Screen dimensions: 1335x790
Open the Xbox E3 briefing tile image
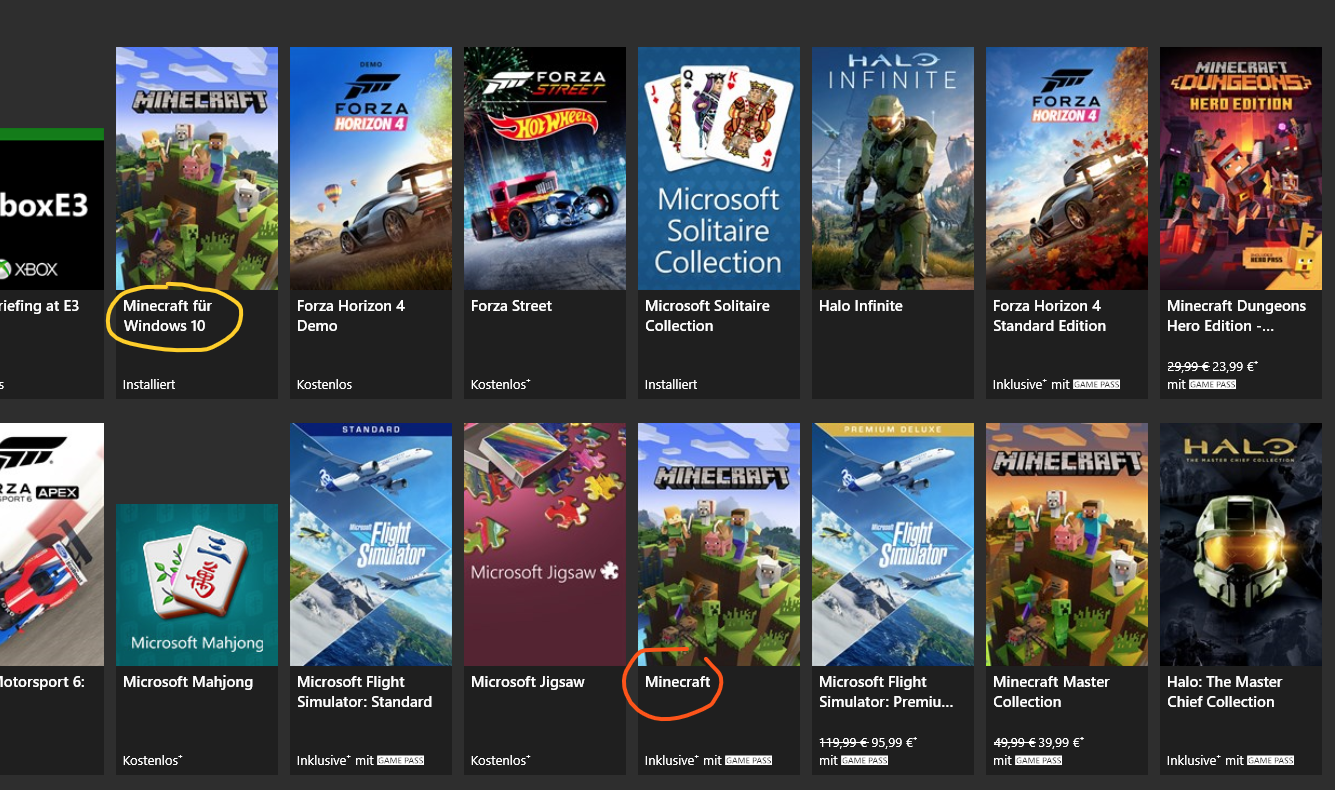52,208
